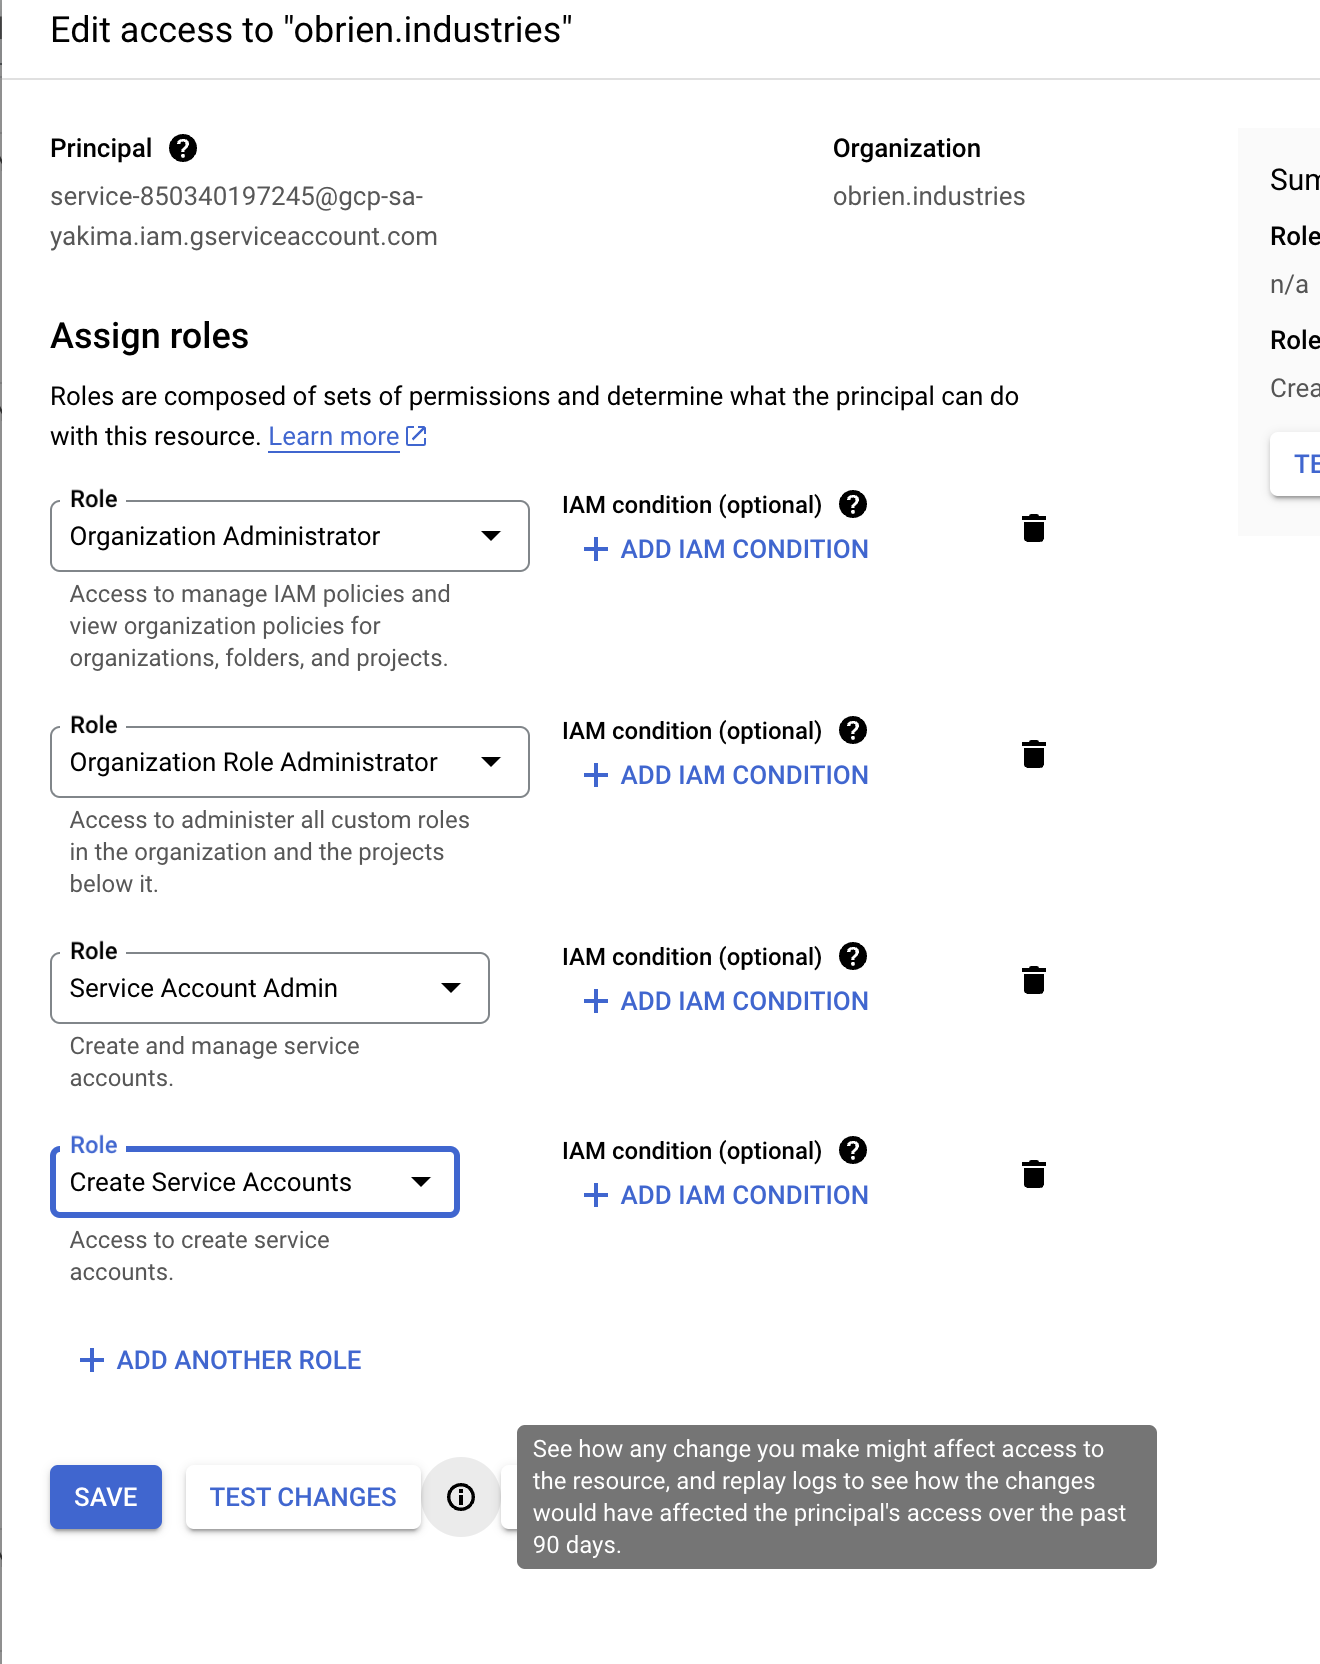Click the Test Changes button
1320x1664 pixels.
[303, 1497]
